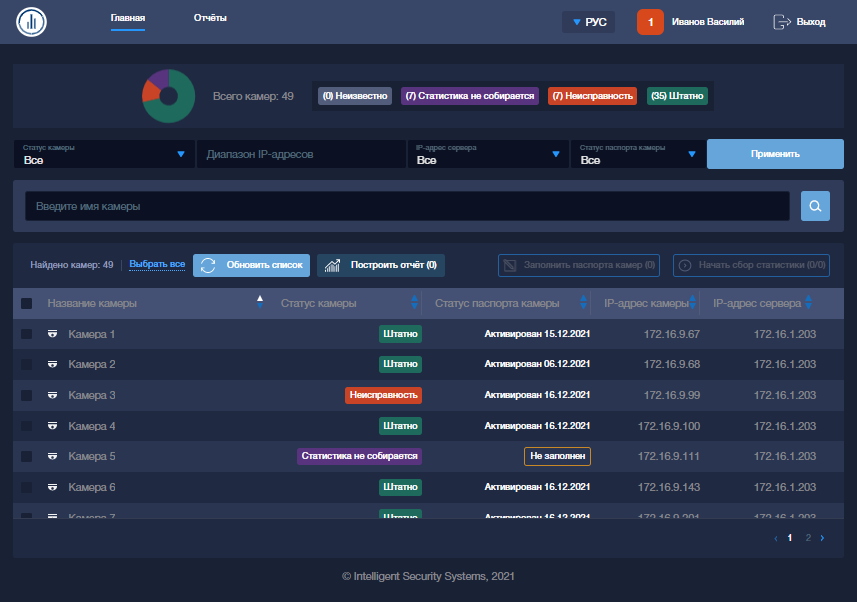This screenshot has height=602, width=857.
Task: Toggle the select-all checkbox in table header
Action: coord(27,302)
